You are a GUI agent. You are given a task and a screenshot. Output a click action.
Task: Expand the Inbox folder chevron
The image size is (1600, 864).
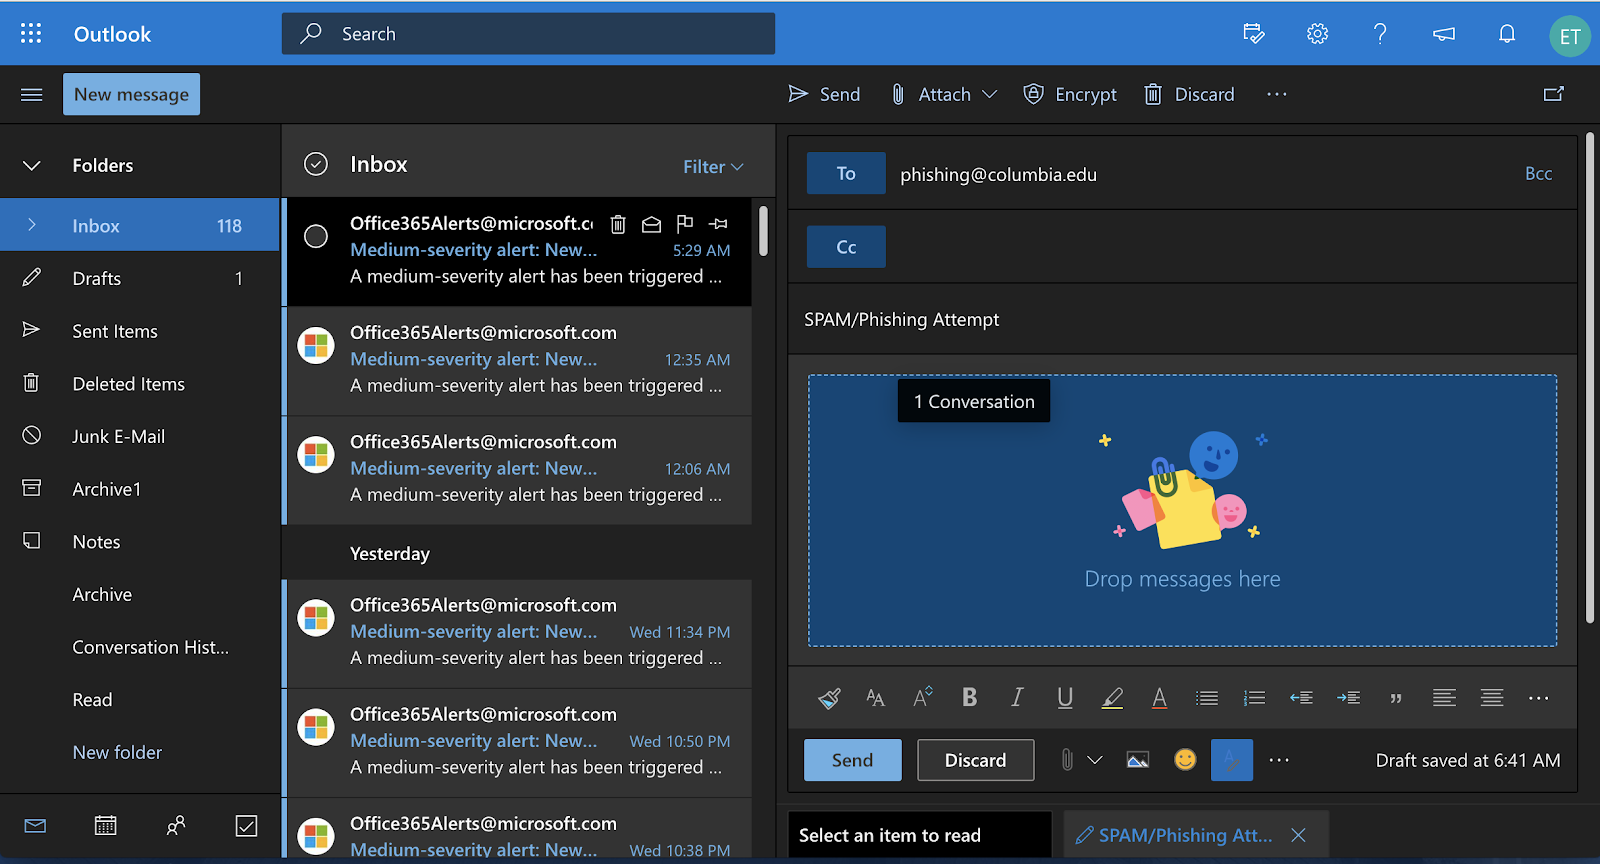(32, 225)
